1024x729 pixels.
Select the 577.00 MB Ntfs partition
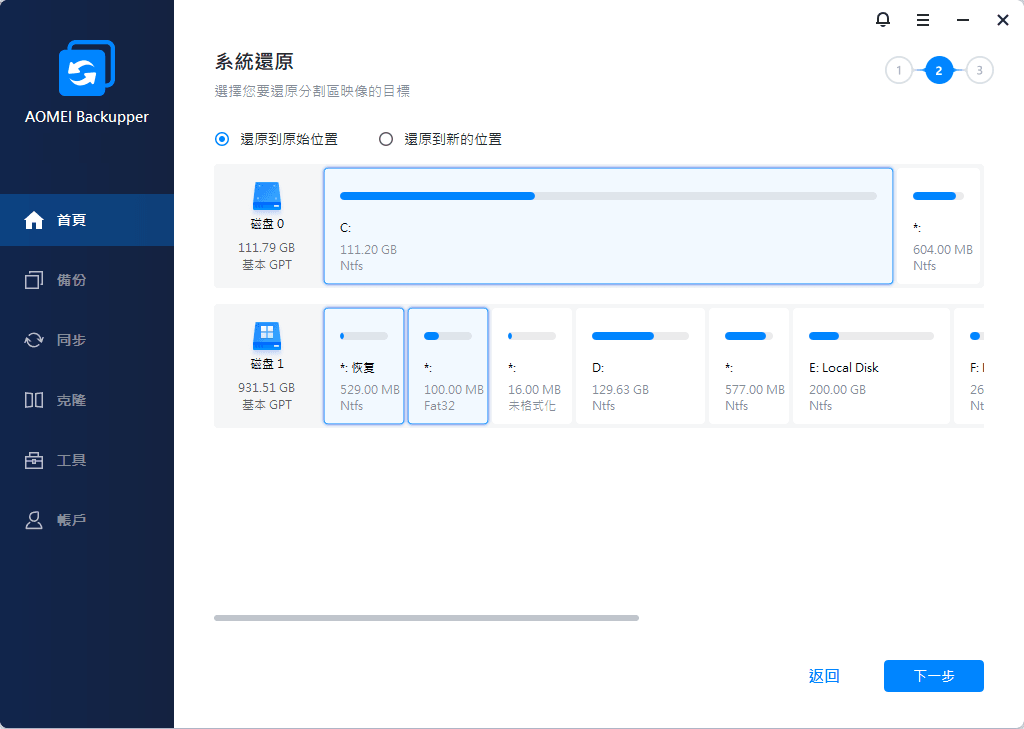(749, 366)
